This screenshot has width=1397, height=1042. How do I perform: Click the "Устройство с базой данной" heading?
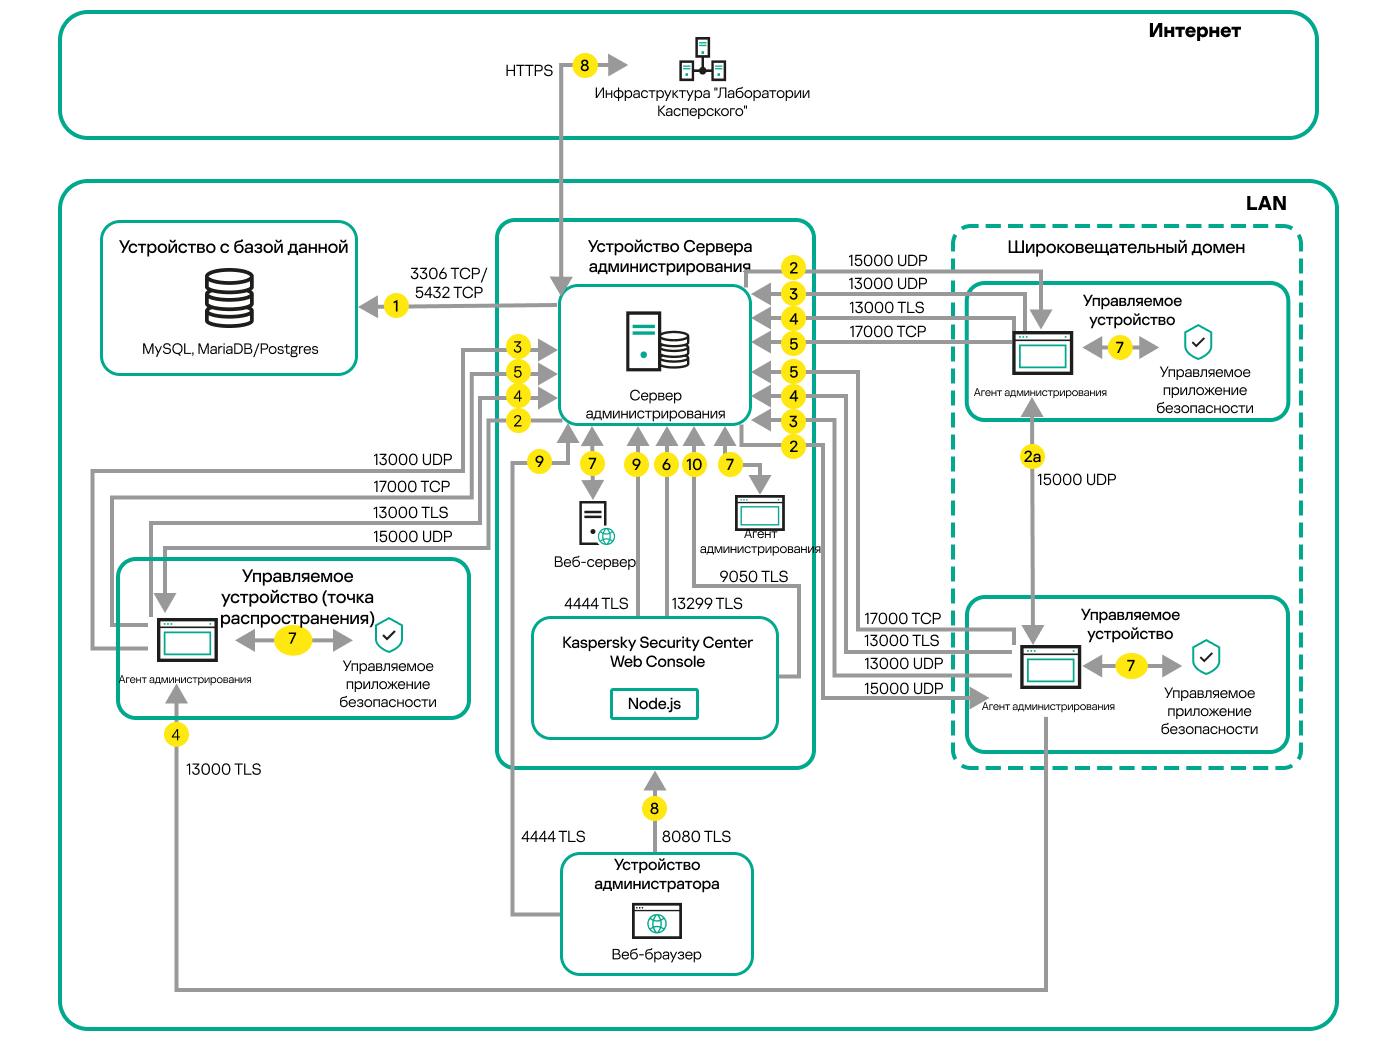(x=233, y=247)
